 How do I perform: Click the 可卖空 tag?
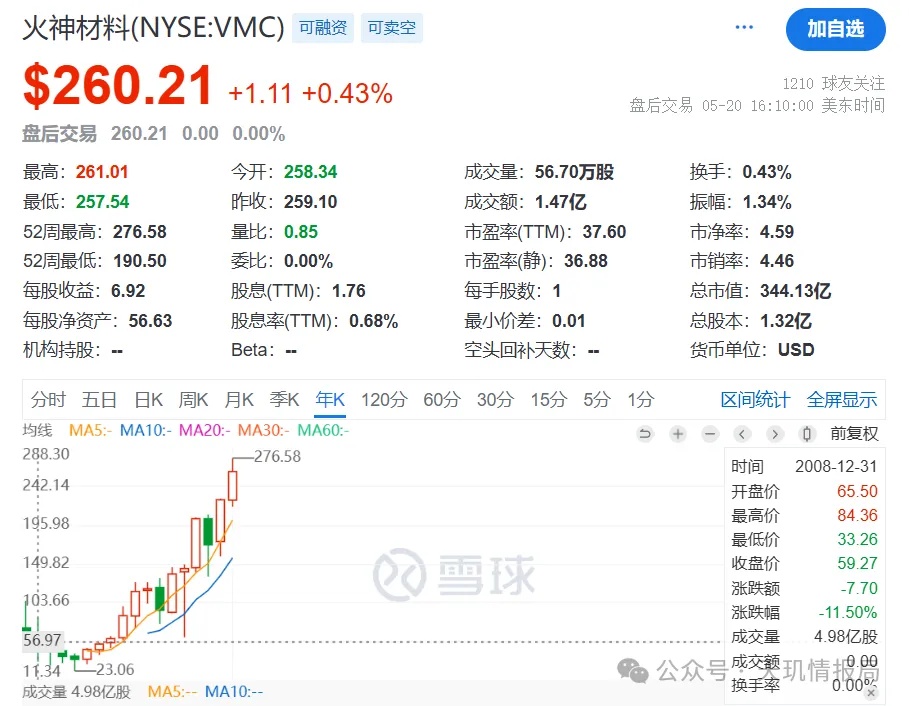point(391,28)
